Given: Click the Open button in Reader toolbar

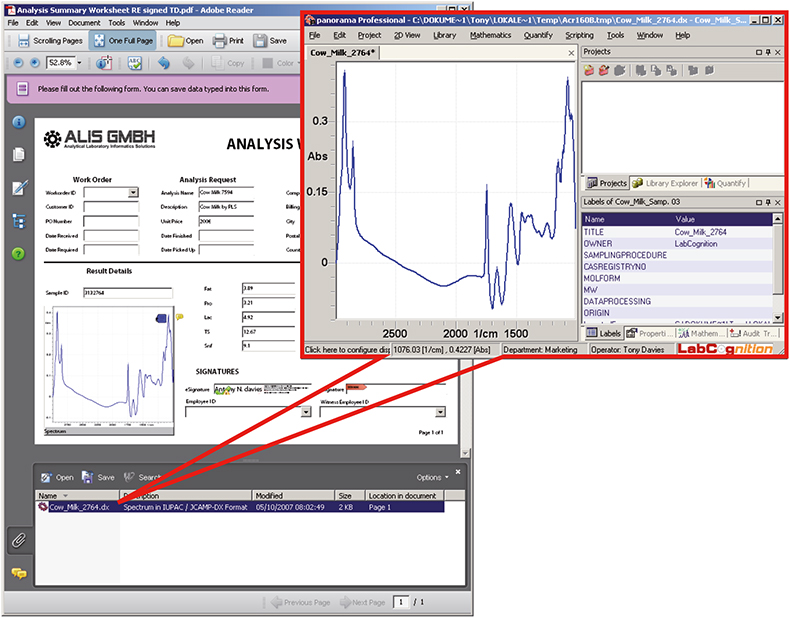Looking at the screenshot, I should click(x=185, y=41).
